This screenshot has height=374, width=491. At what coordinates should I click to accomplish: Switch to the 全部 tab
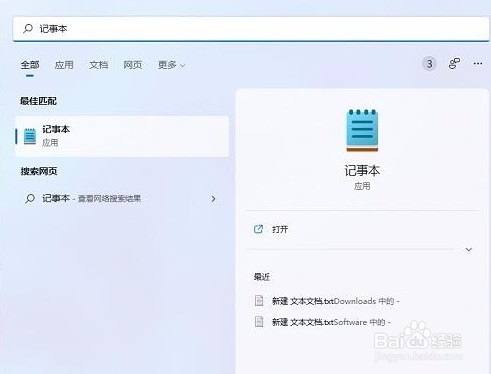30,65
